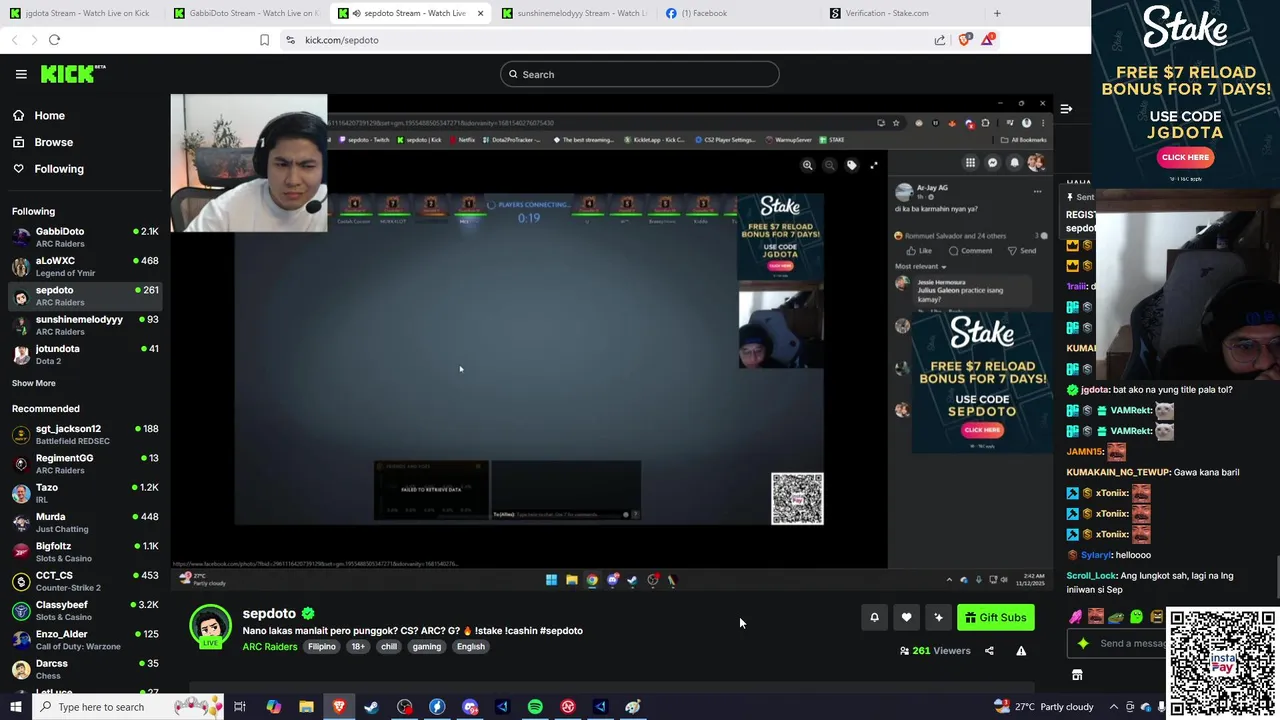Switch to Verification - Stake.com tab
The width and height of the screenshot is (1280, 720).
pos(902,13)
